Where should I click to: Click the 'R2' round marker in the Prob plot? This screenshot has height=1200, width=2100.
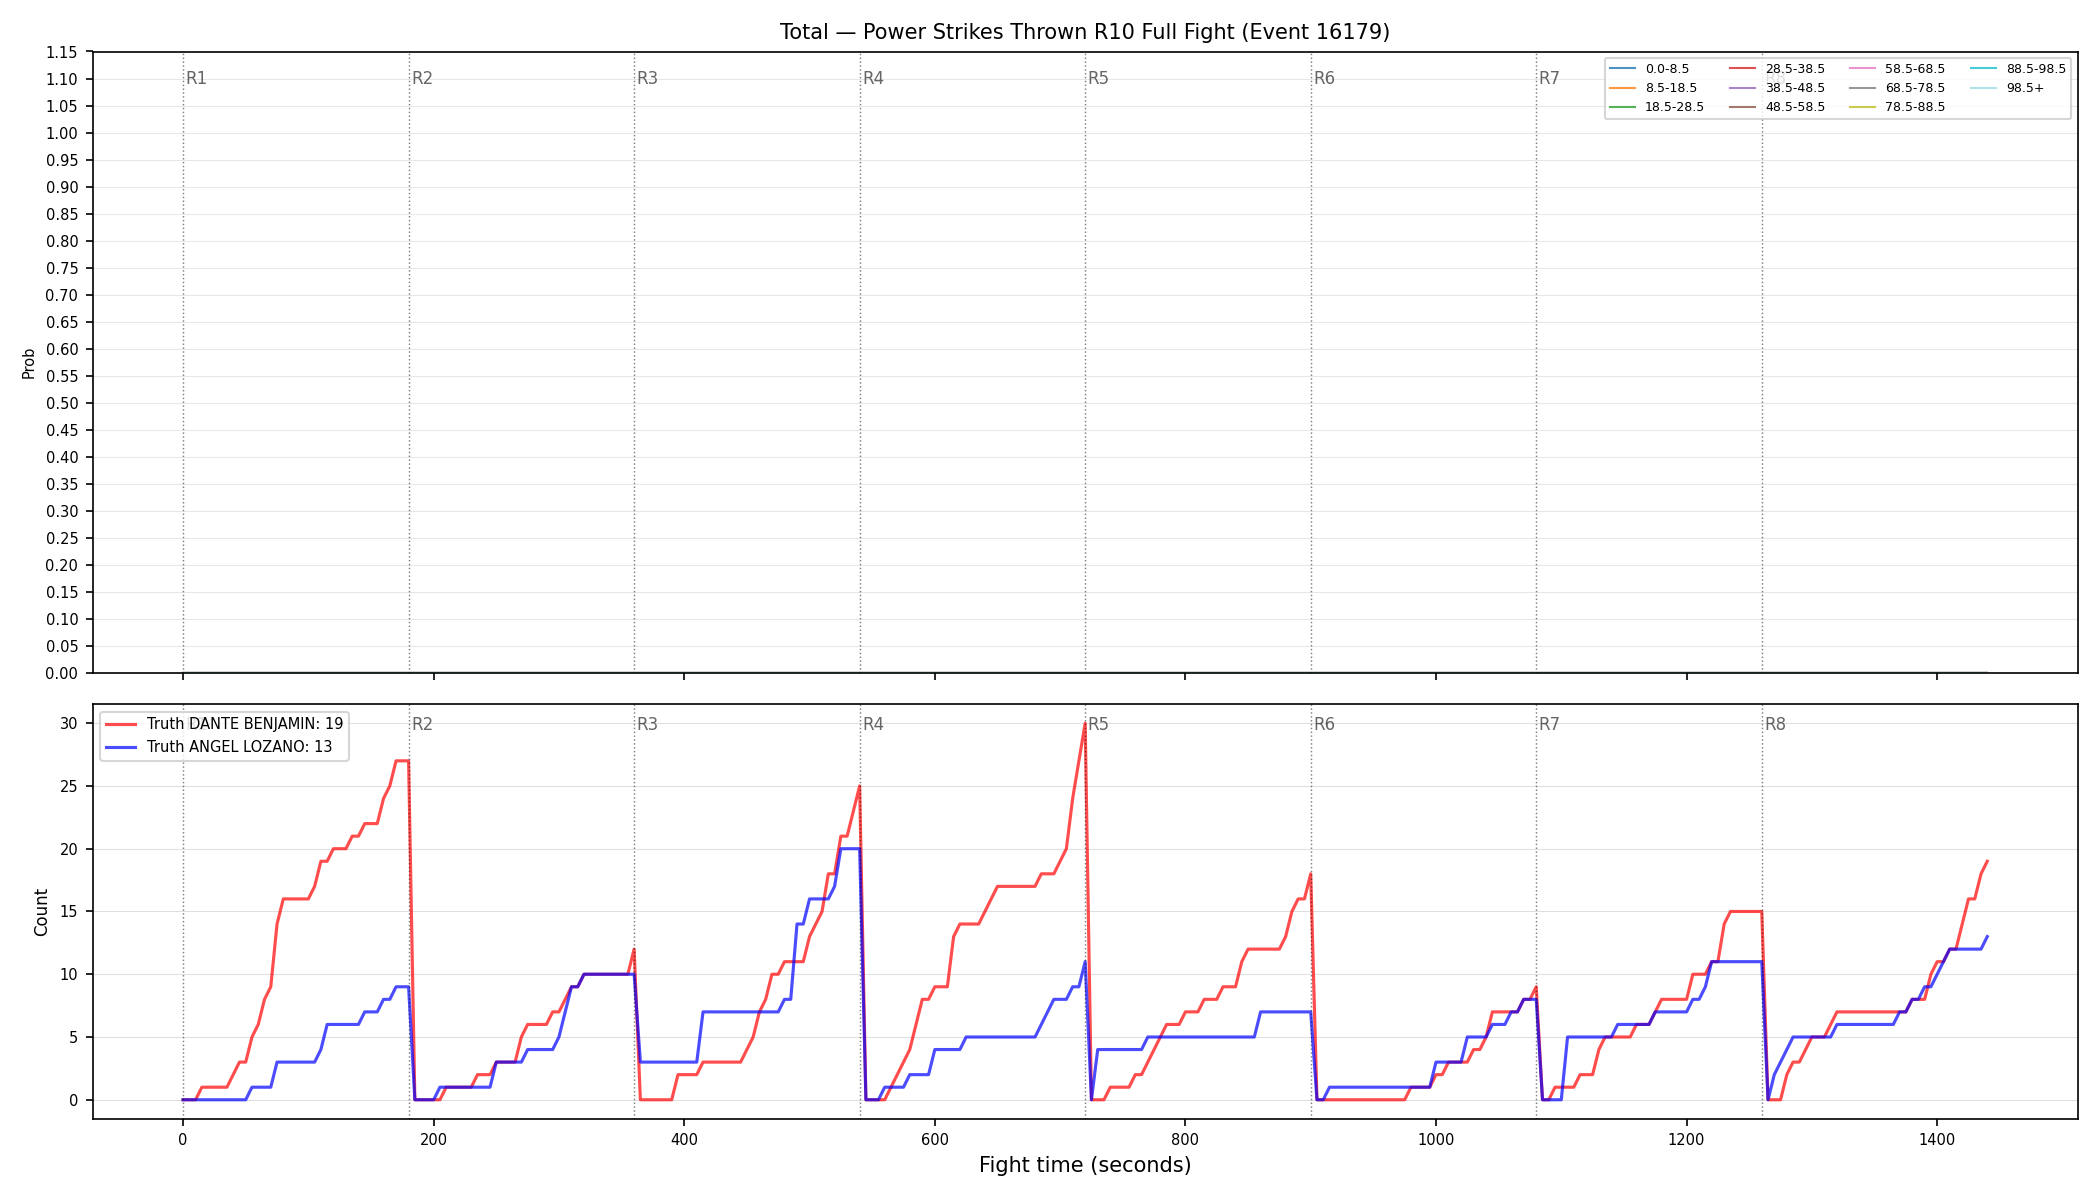(422, 78)
